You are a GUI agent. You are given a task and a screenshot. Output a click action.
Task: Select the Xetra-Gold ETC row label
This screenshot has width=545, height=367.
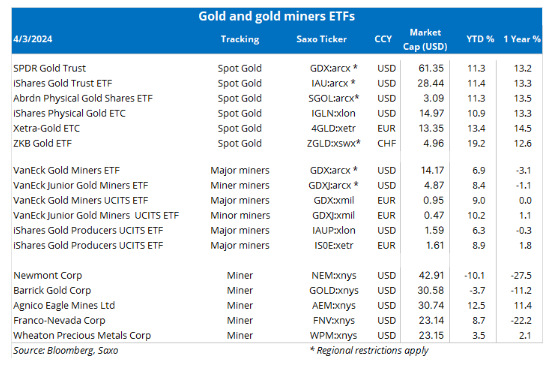[x=47, y=128]
